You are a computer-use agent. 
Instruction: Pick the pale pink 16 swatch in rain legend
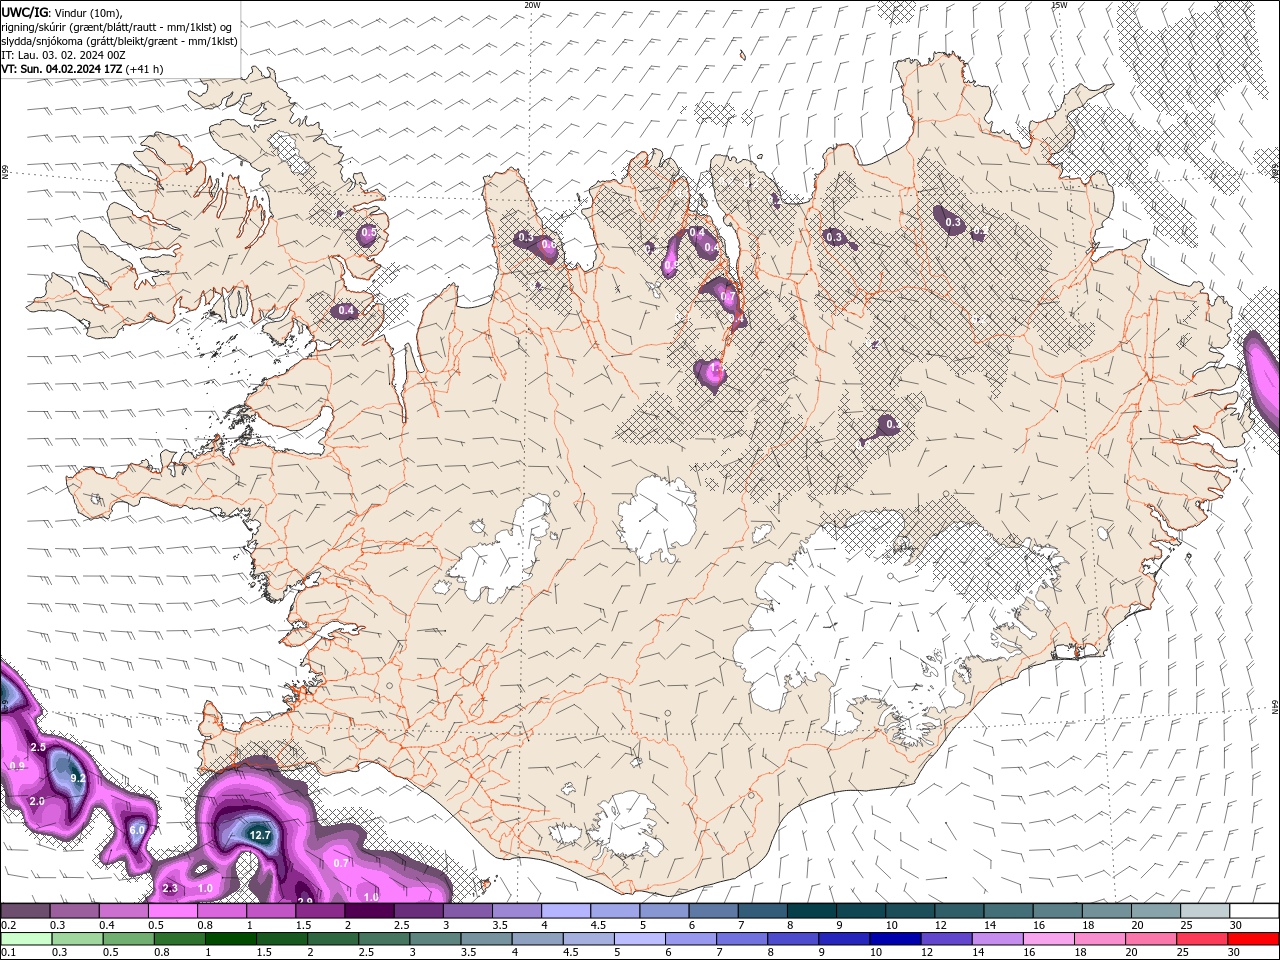[1049, 939]
